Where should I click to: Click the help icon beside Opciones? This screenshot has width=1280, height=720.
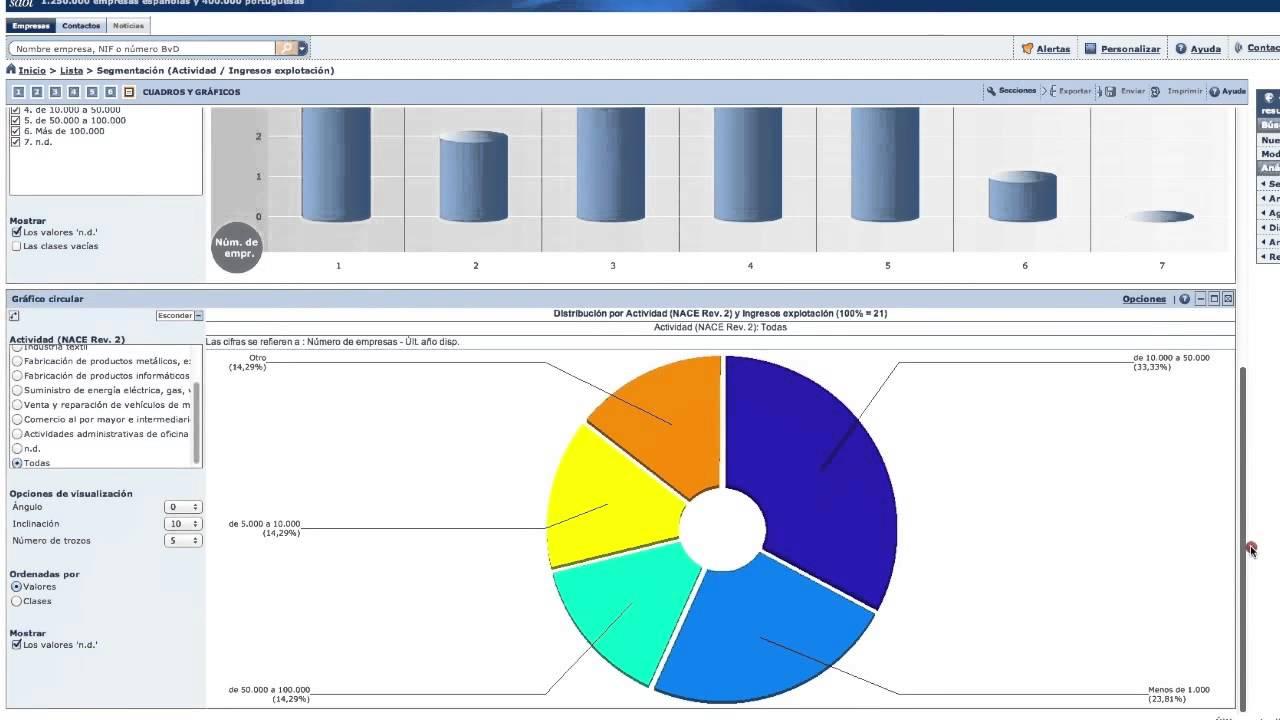(1184, 299)
